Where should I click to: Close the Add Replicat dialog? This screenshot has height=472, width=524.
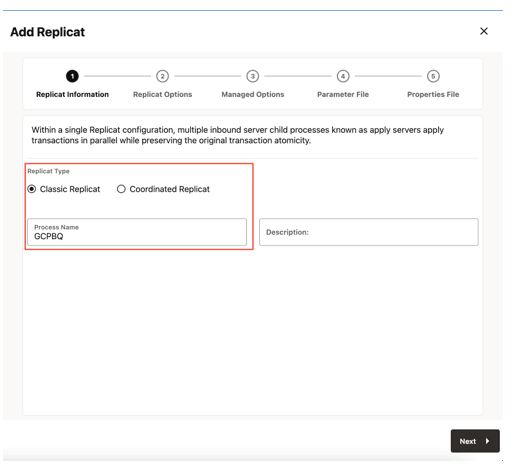tap(484, 31)
